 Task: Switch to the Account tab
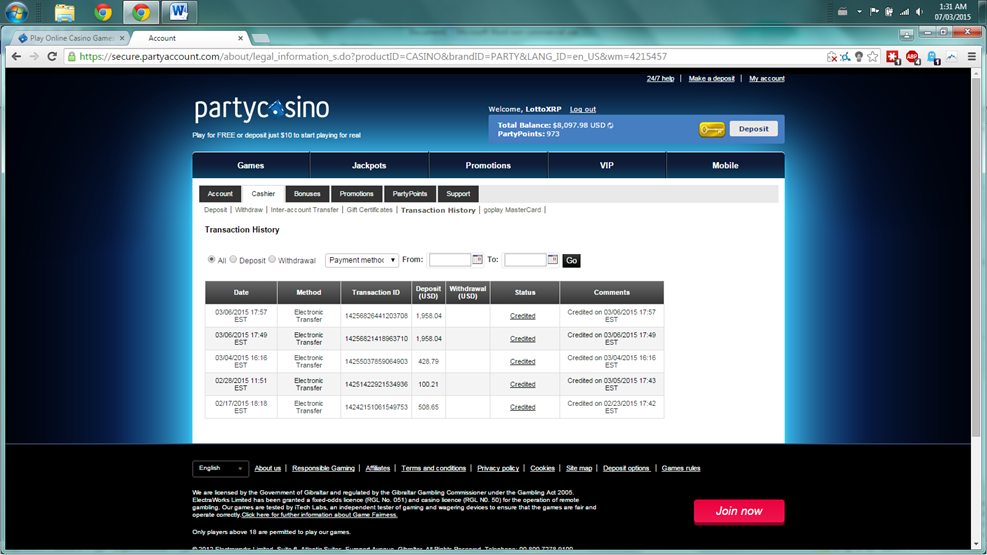click(x=220, y=194)
